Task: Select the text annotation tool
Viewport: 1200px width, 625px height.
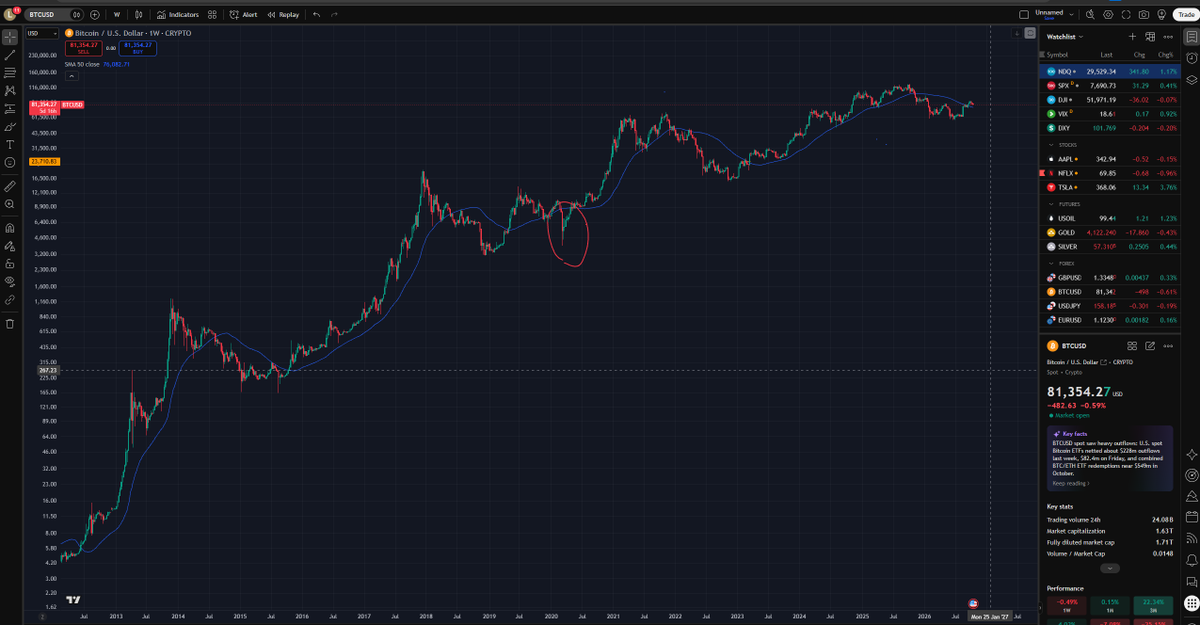Action: point(10,145)
